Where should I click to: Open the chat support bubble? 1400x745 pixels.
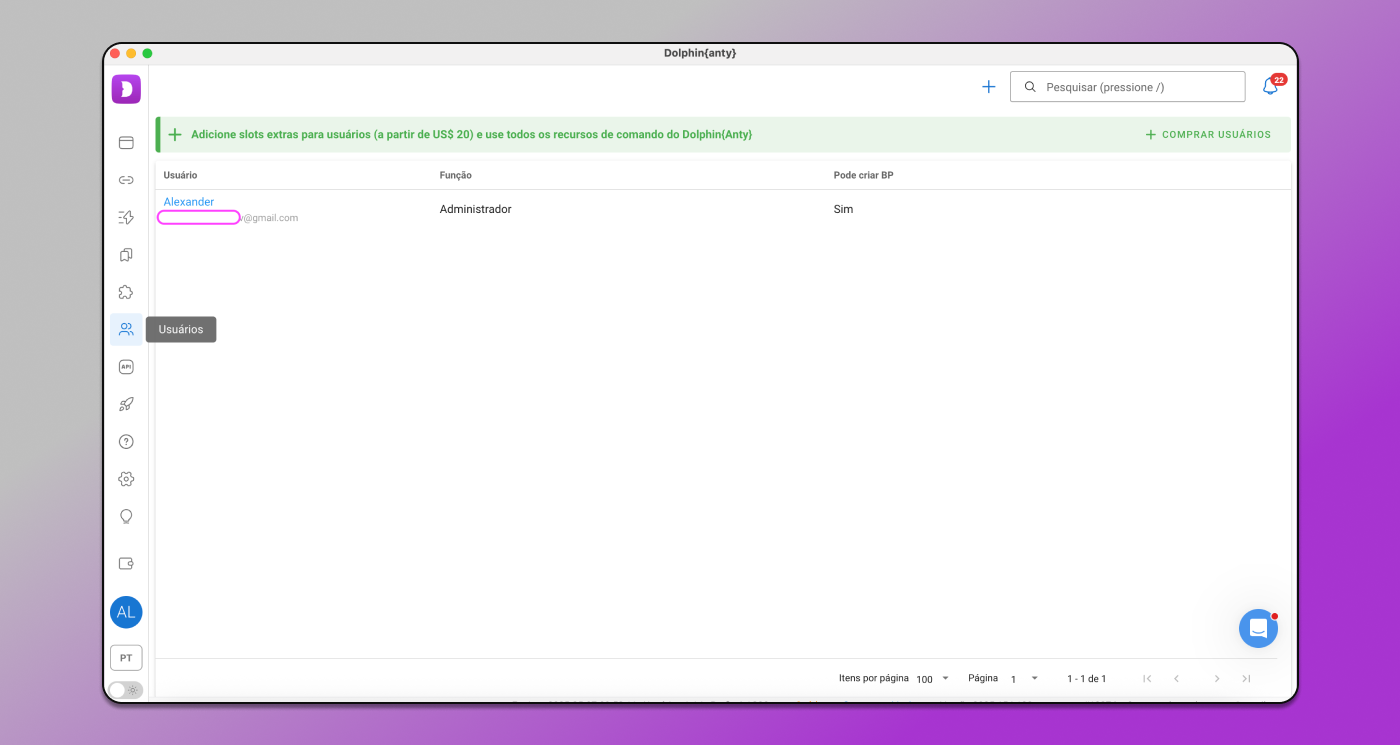tap(1258, 628)
